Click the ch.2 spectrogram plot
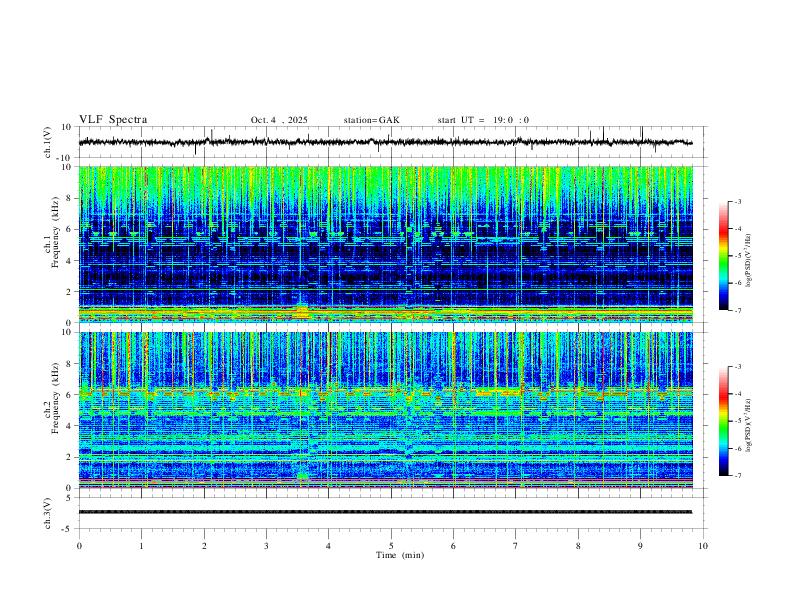 [385, 410]
